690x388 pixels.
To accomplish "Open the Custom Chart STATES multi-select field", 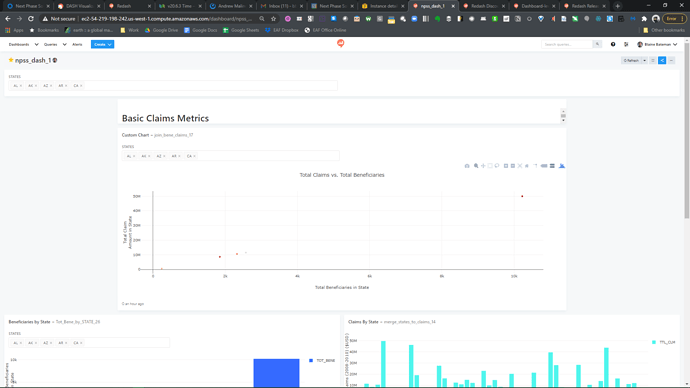I will pyautogui.click(x=231, y=156).
